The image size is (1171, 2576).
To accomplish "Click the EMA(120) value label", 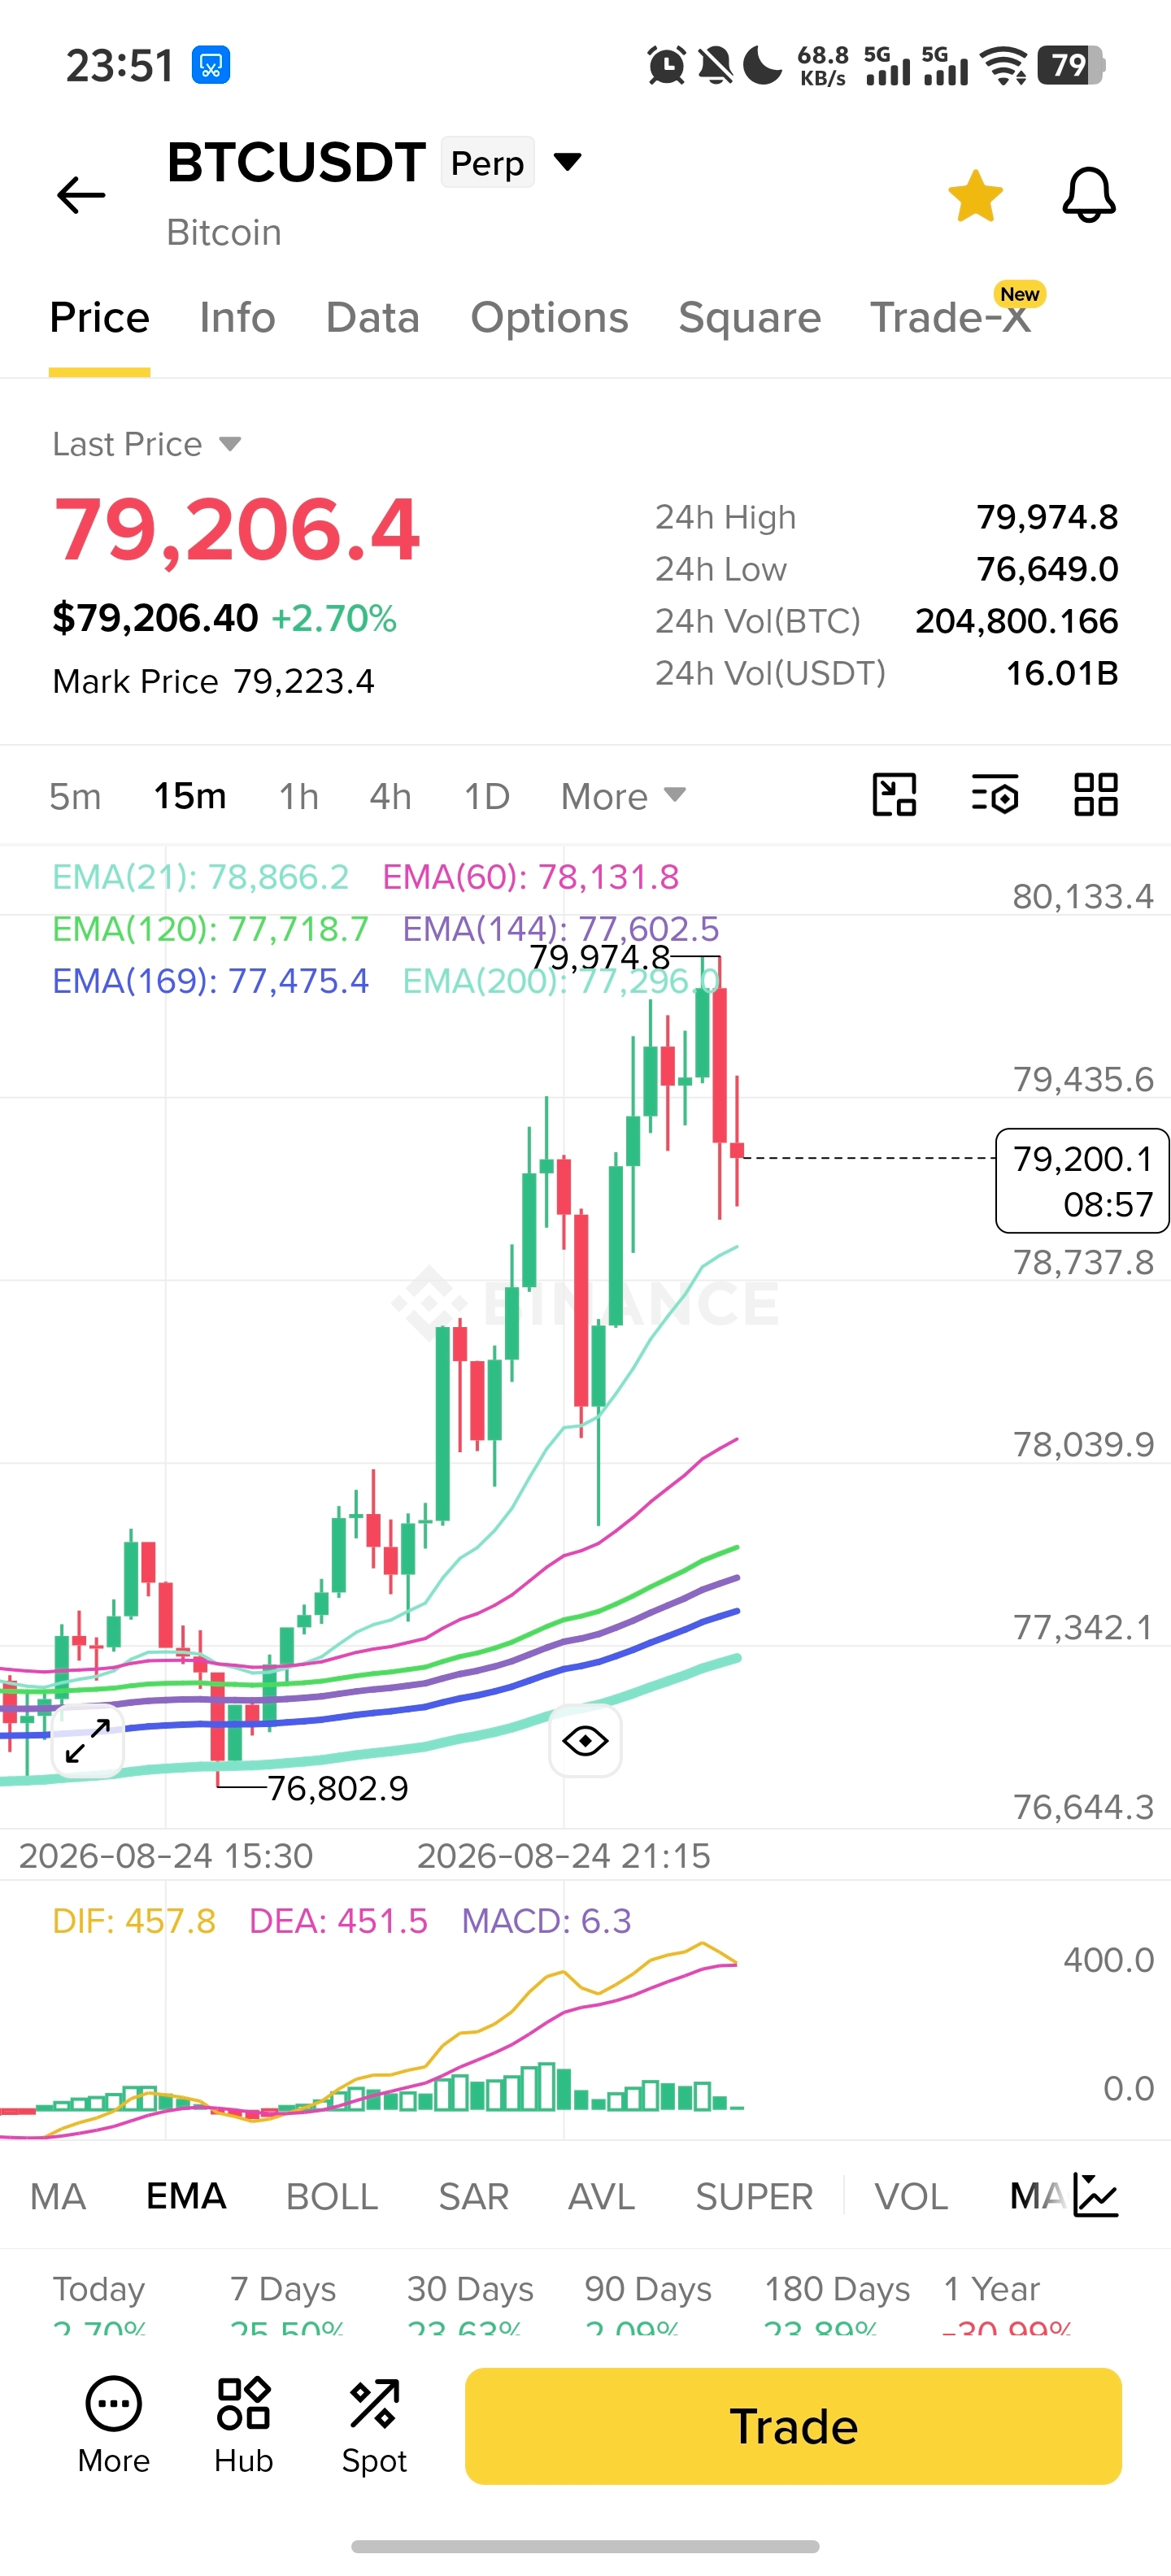I will (210, 930).
